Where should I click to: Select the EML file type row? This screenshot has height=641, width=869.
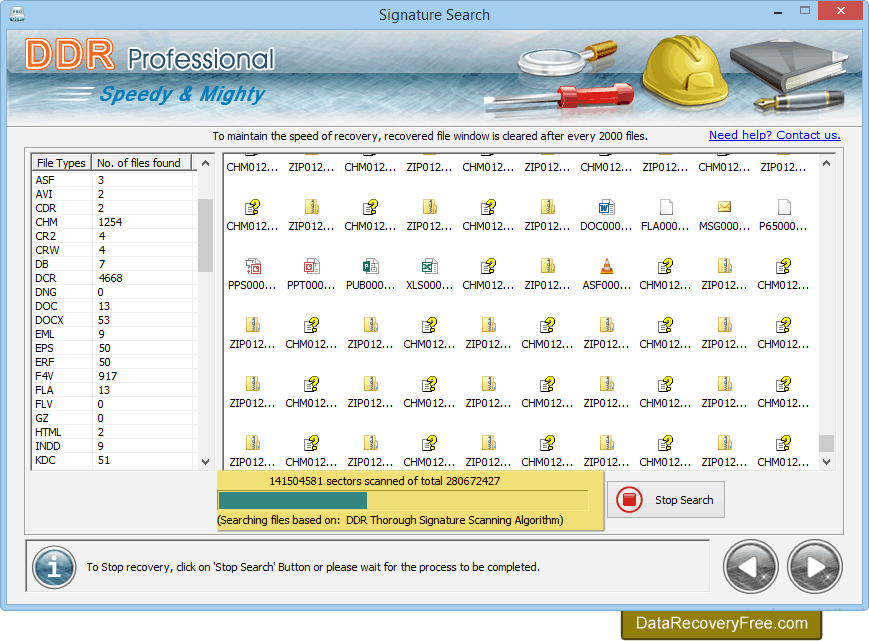click(114, 334)
